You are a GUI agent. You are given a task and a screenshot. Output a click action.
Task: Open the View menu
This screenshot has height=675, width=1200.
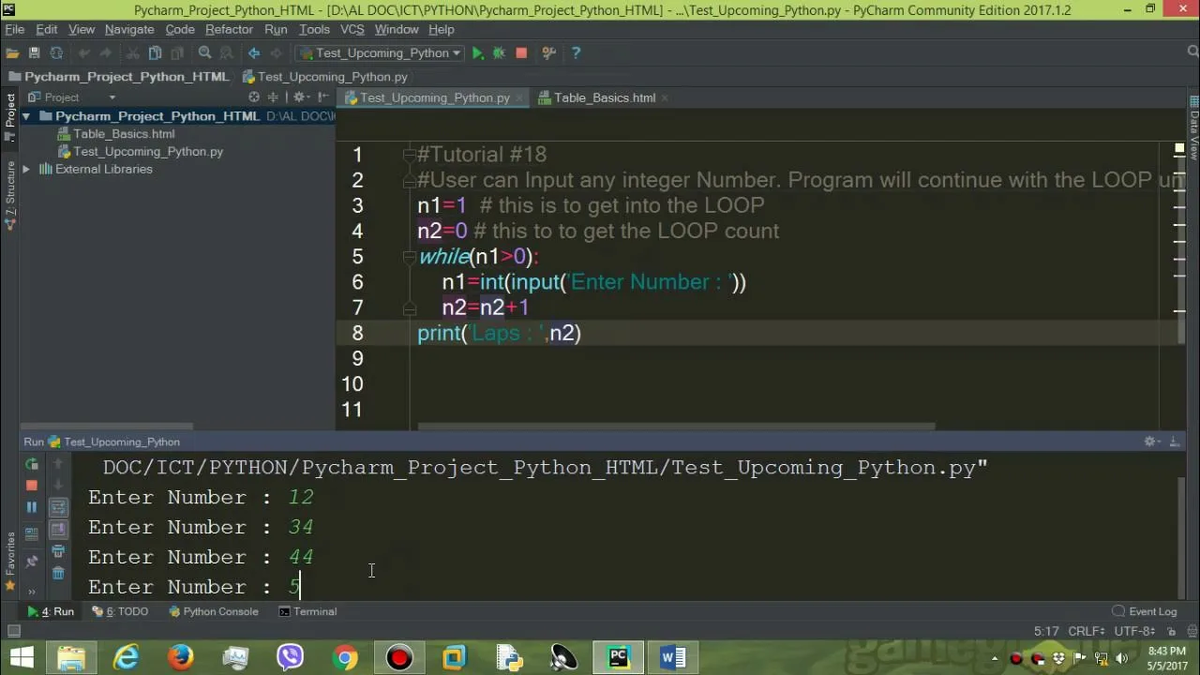(x=82, y=30)
